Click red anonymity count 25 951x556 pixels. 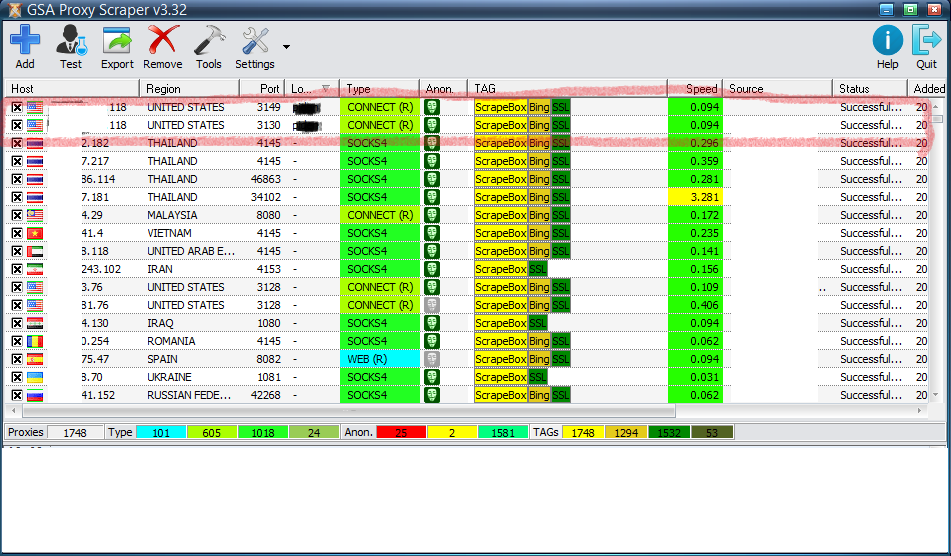[x=401, y=432]
